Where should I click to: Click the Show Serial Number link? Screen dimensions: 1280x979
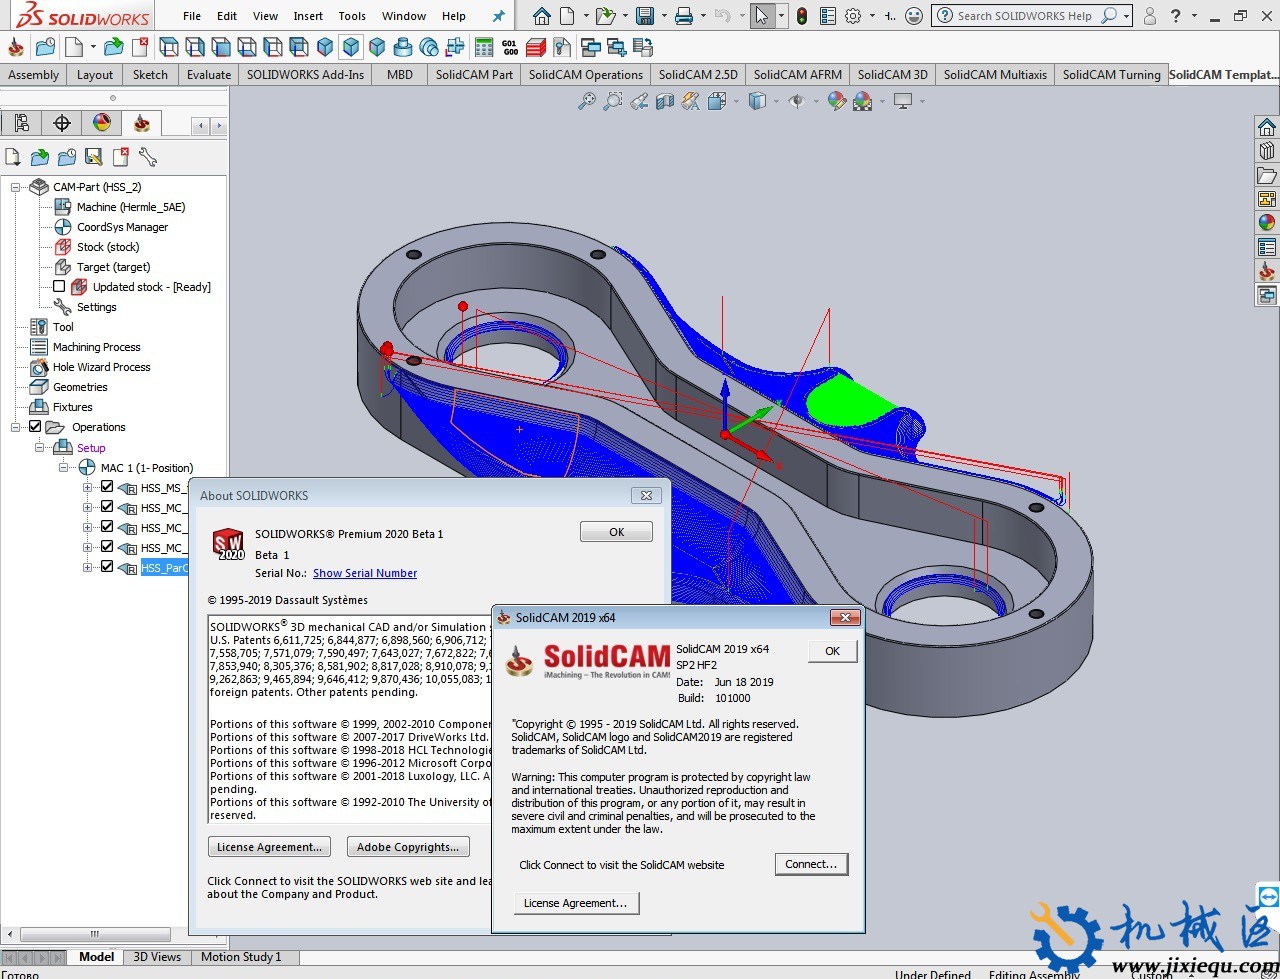pos(364,573)
